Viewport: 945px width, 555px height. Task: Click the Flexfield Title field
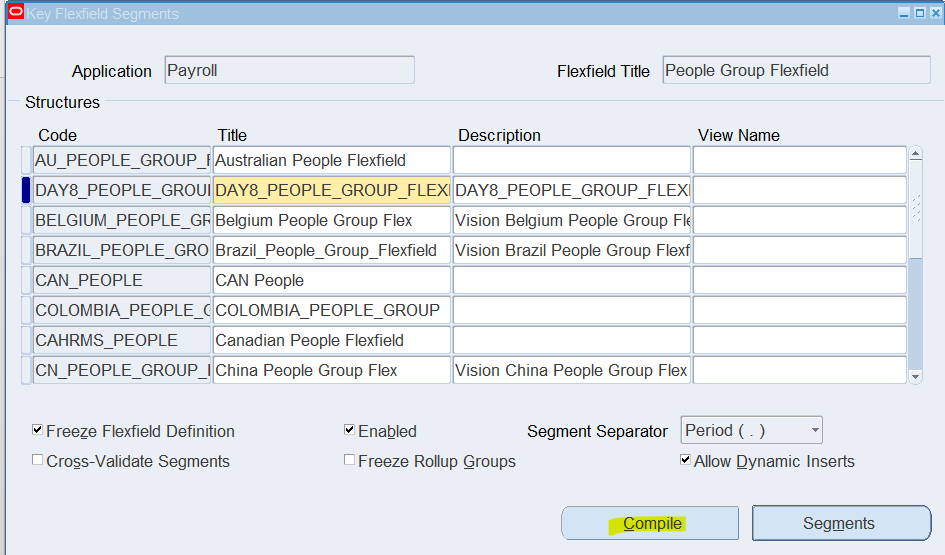coord(796,70)
